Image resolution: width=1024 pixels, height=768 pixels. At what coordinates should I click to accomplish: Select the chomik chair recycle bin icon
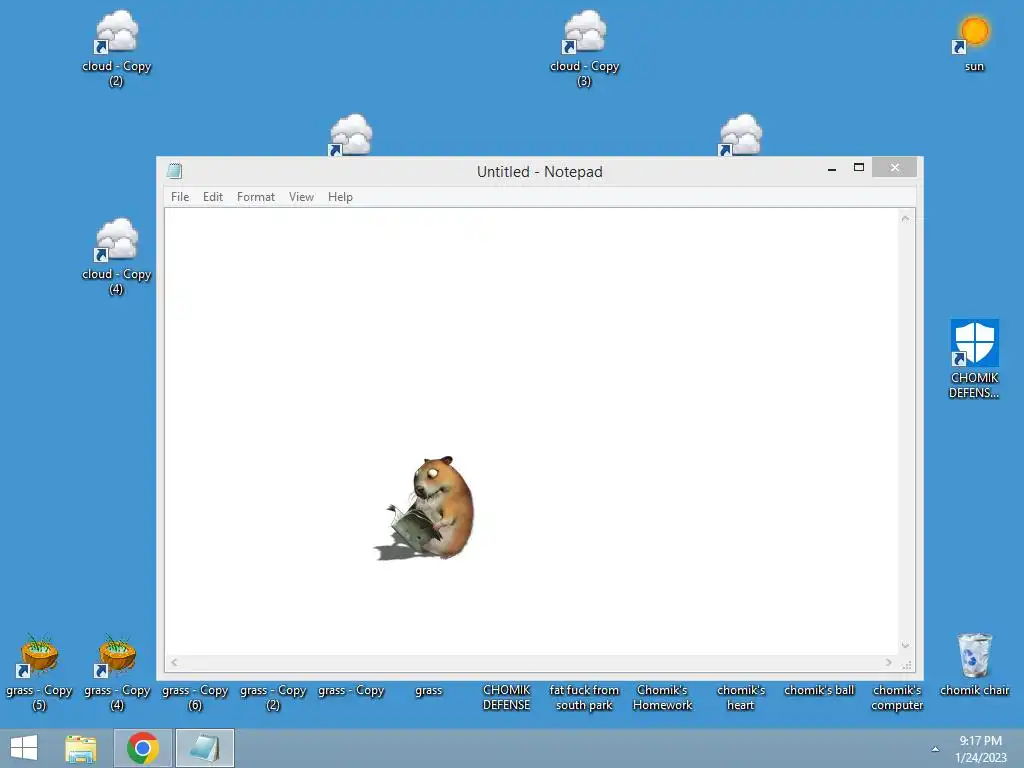(x=974, y=664)
